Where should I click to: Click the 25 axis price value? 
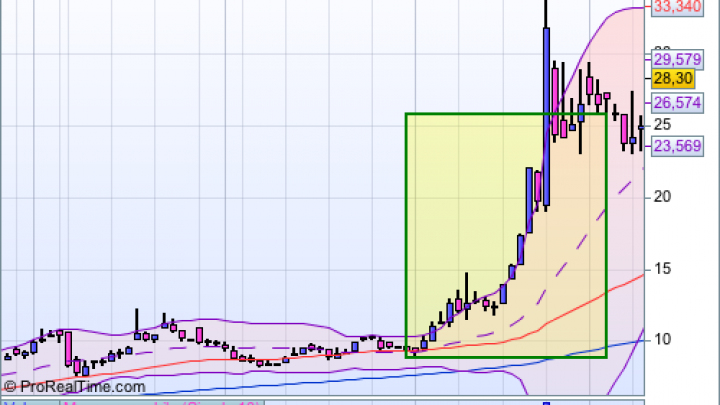(662, 124)
